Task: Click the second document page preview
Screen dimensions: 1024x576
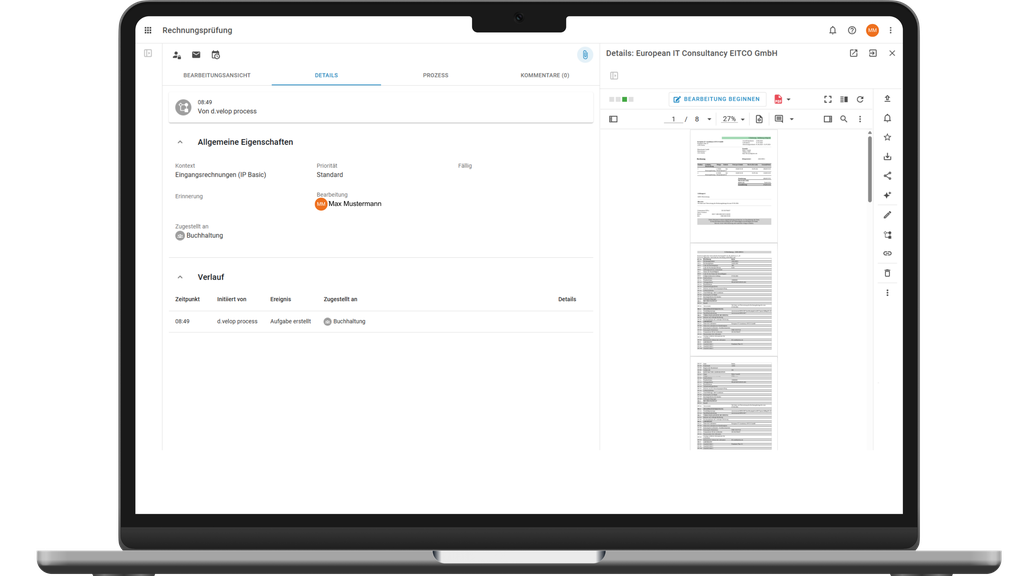Action: pos(733,300)
